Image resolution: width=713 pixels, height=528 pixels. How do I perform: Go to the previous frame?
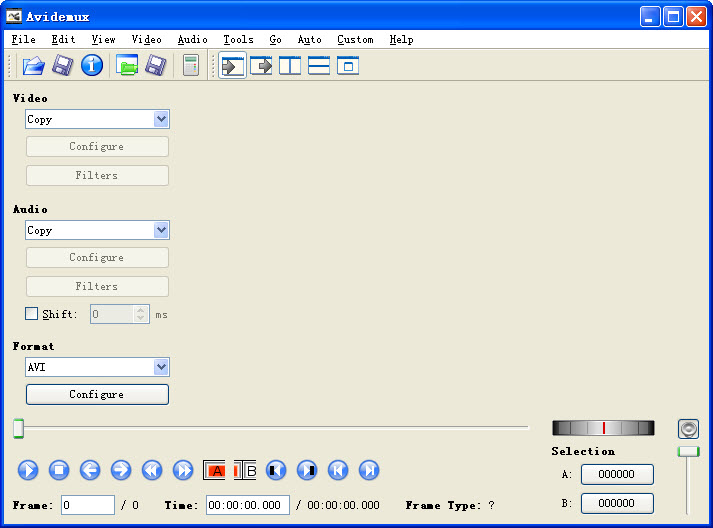[90, 470]
